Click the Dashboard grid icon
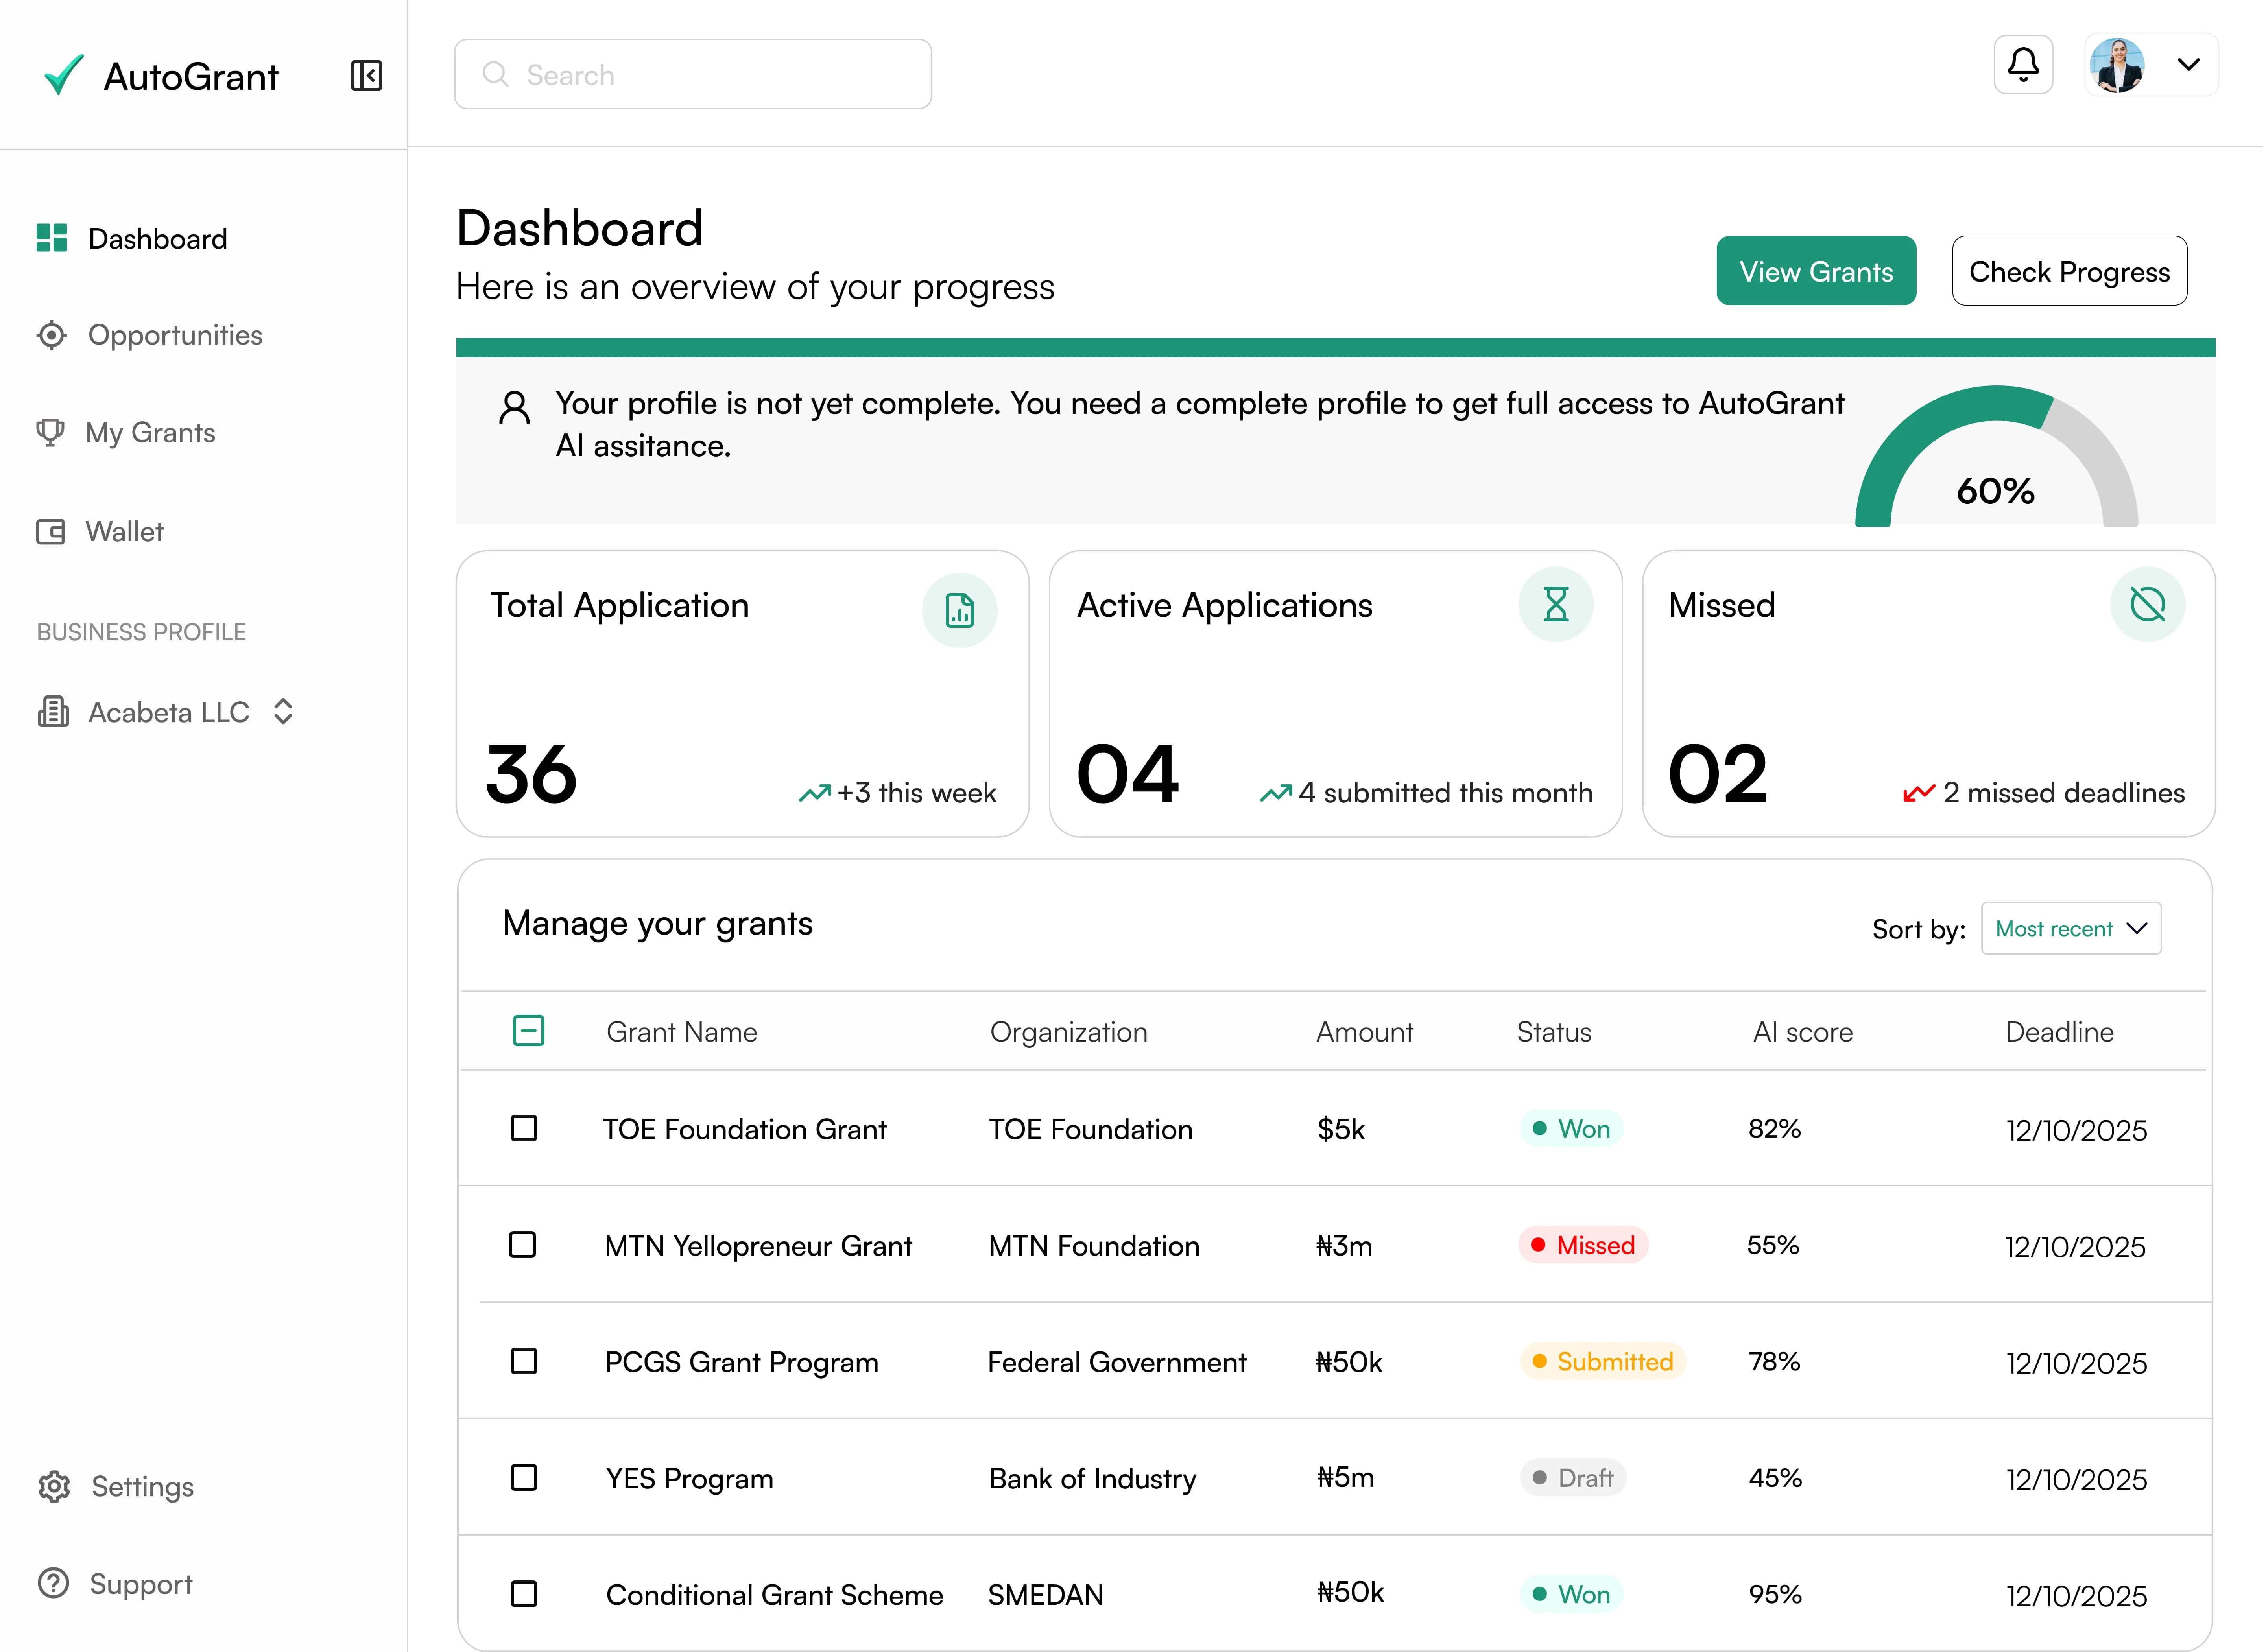The width and height of the screenshot is (2266, 1652). [x=52, y=238]
